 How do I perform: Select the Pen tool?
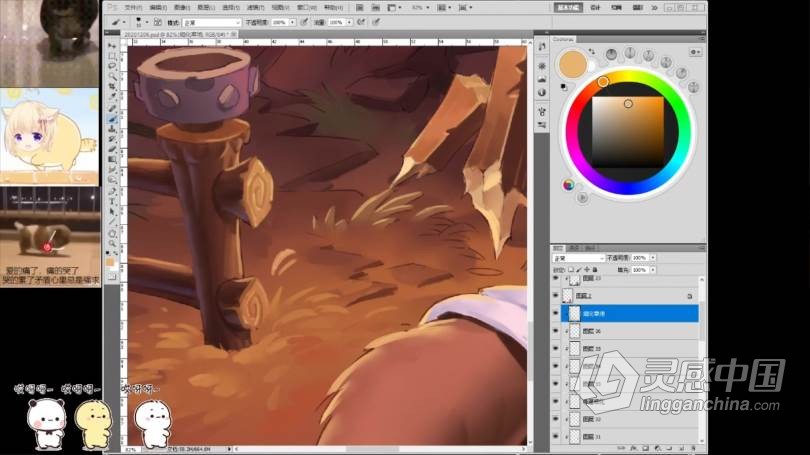point(112,192)
